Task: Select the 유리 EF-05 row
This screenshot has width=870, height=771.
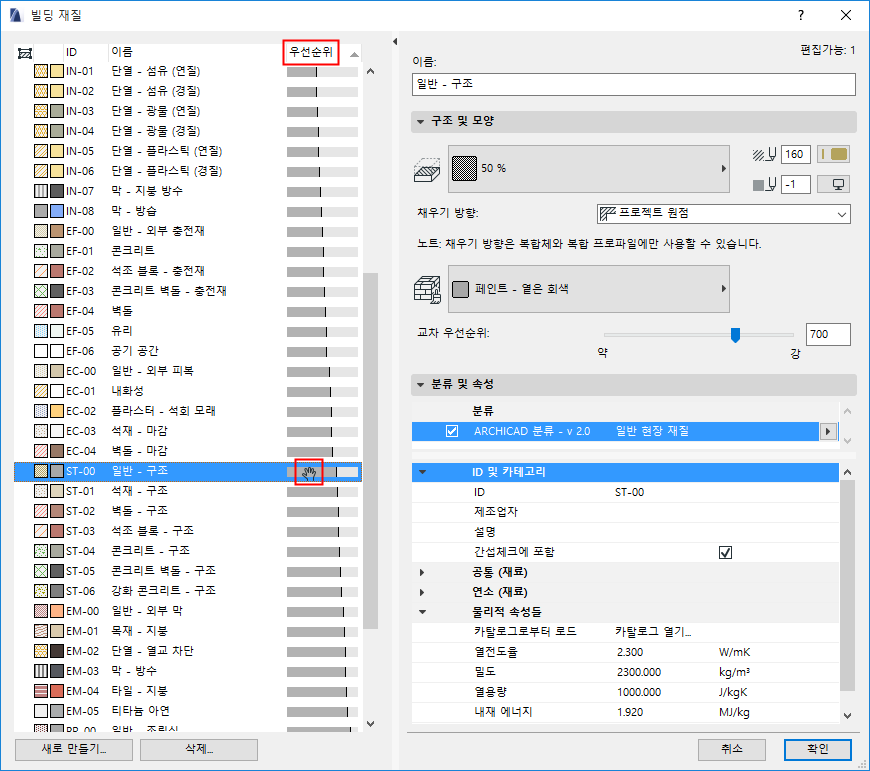Action: [x=188, y=331]
